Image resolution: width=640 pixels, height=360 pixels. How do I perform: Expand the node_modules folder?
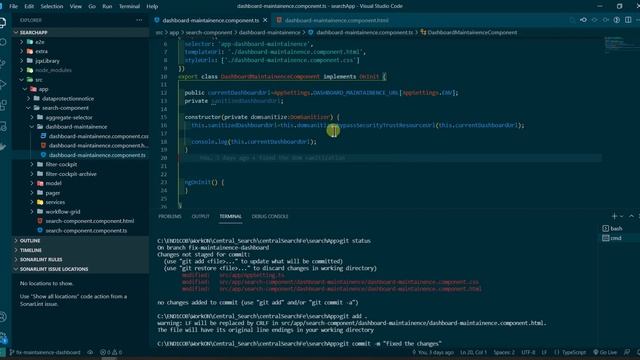[80, 70]
